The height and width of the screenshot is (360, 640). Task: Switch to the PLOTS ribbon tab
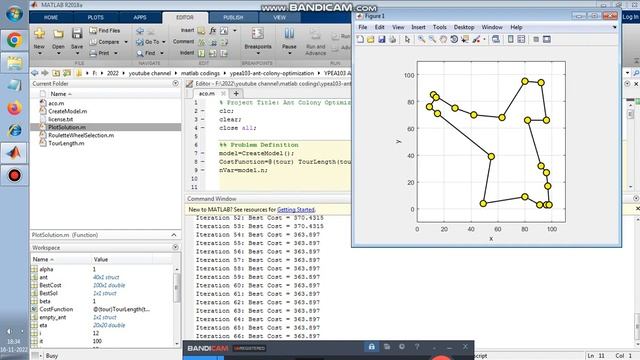(96, 18)
